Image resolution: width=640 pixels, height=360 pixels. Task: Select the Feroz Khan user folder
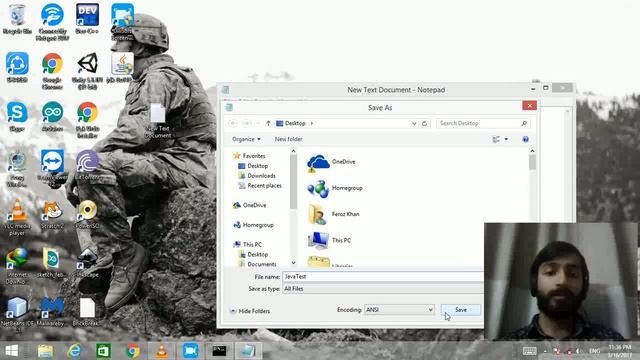pos(333,214)
